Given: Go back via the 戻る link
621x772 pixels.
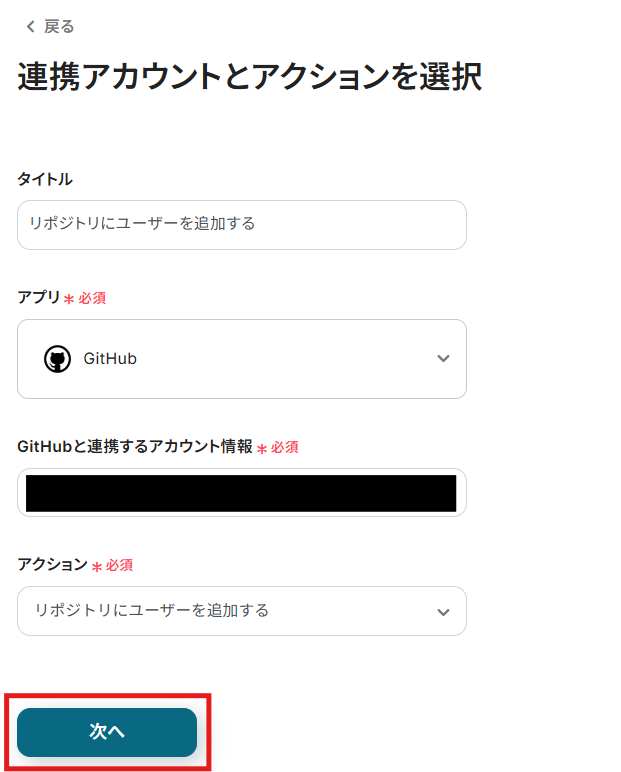Looking at the screenshot, I should [59, 27].
